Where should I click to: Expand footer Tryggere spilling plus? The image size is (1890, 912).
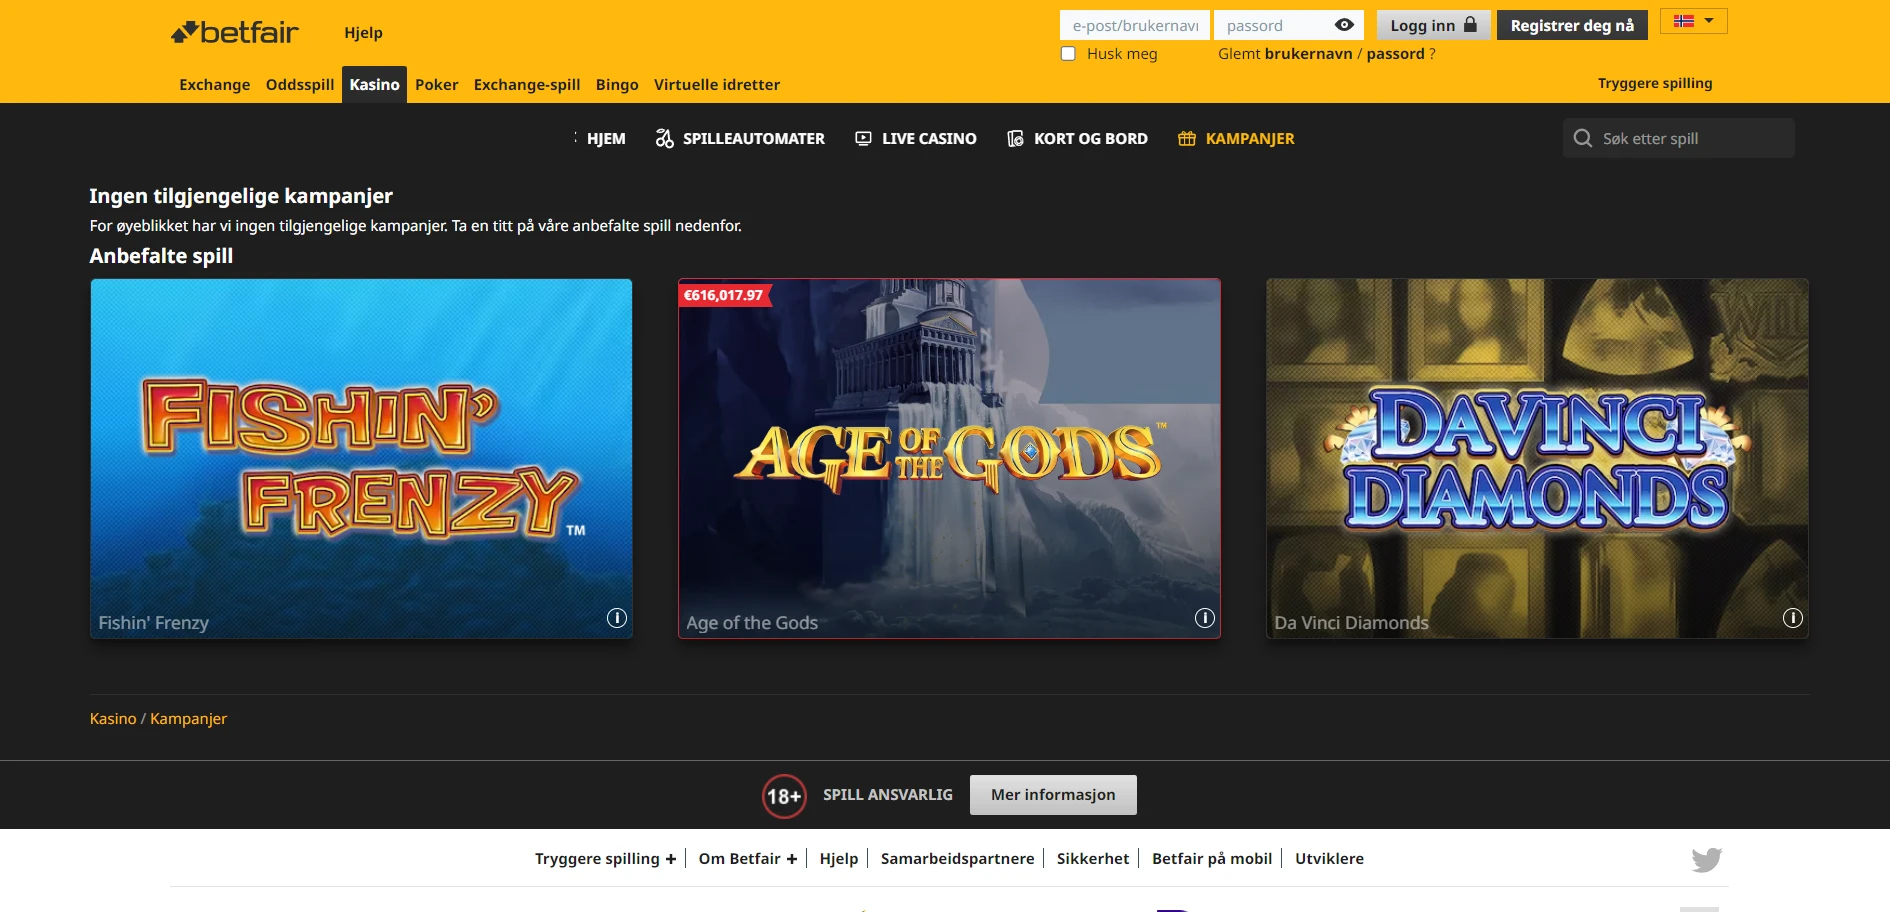(x=670, y=859)
